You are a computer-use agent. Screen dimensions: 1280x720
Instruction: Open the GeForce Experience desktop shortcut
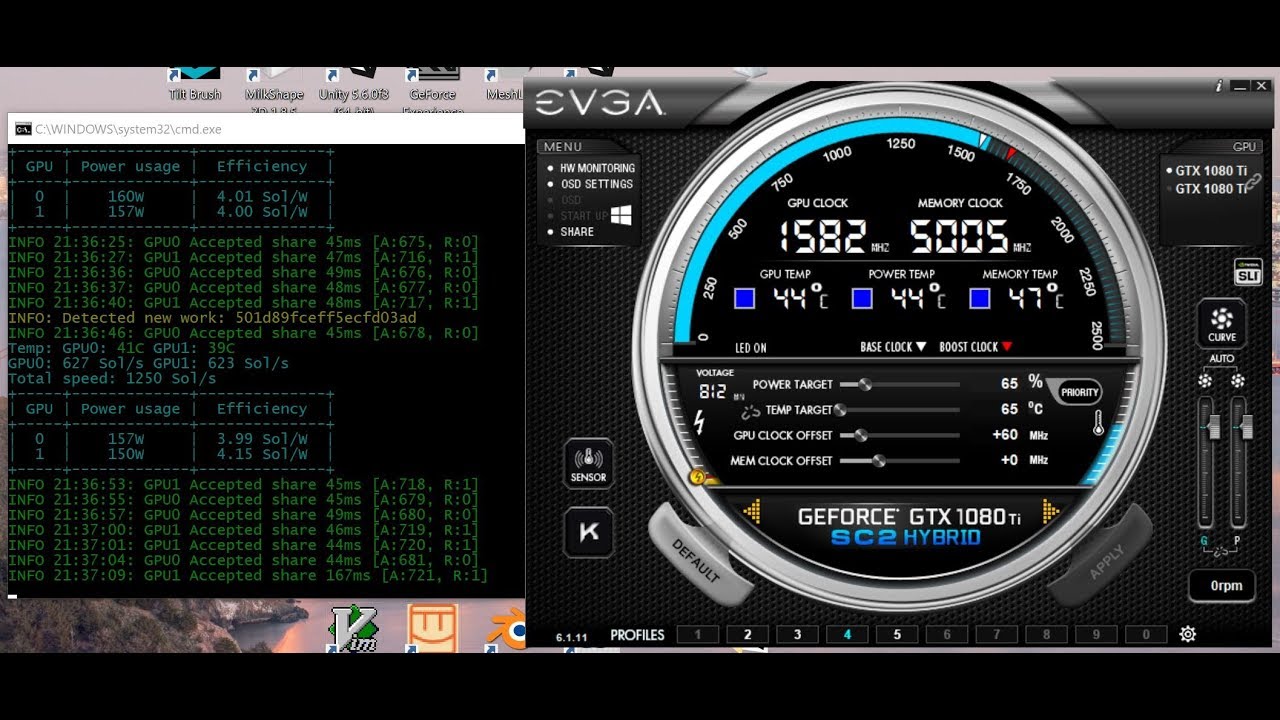click(433, 90)
